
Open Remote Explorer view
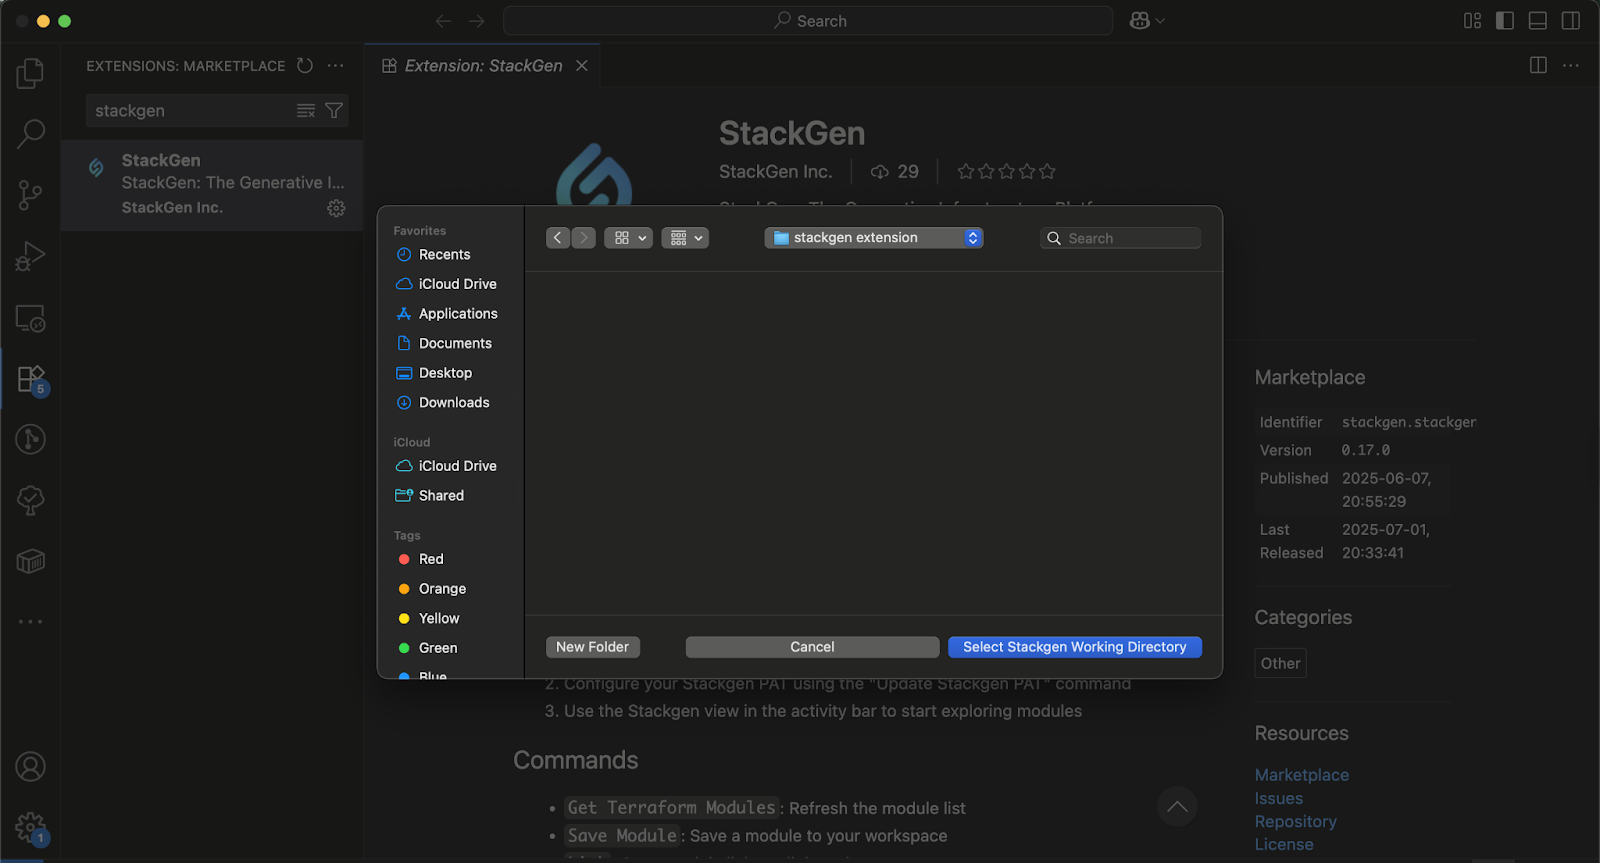coord(30,318)
